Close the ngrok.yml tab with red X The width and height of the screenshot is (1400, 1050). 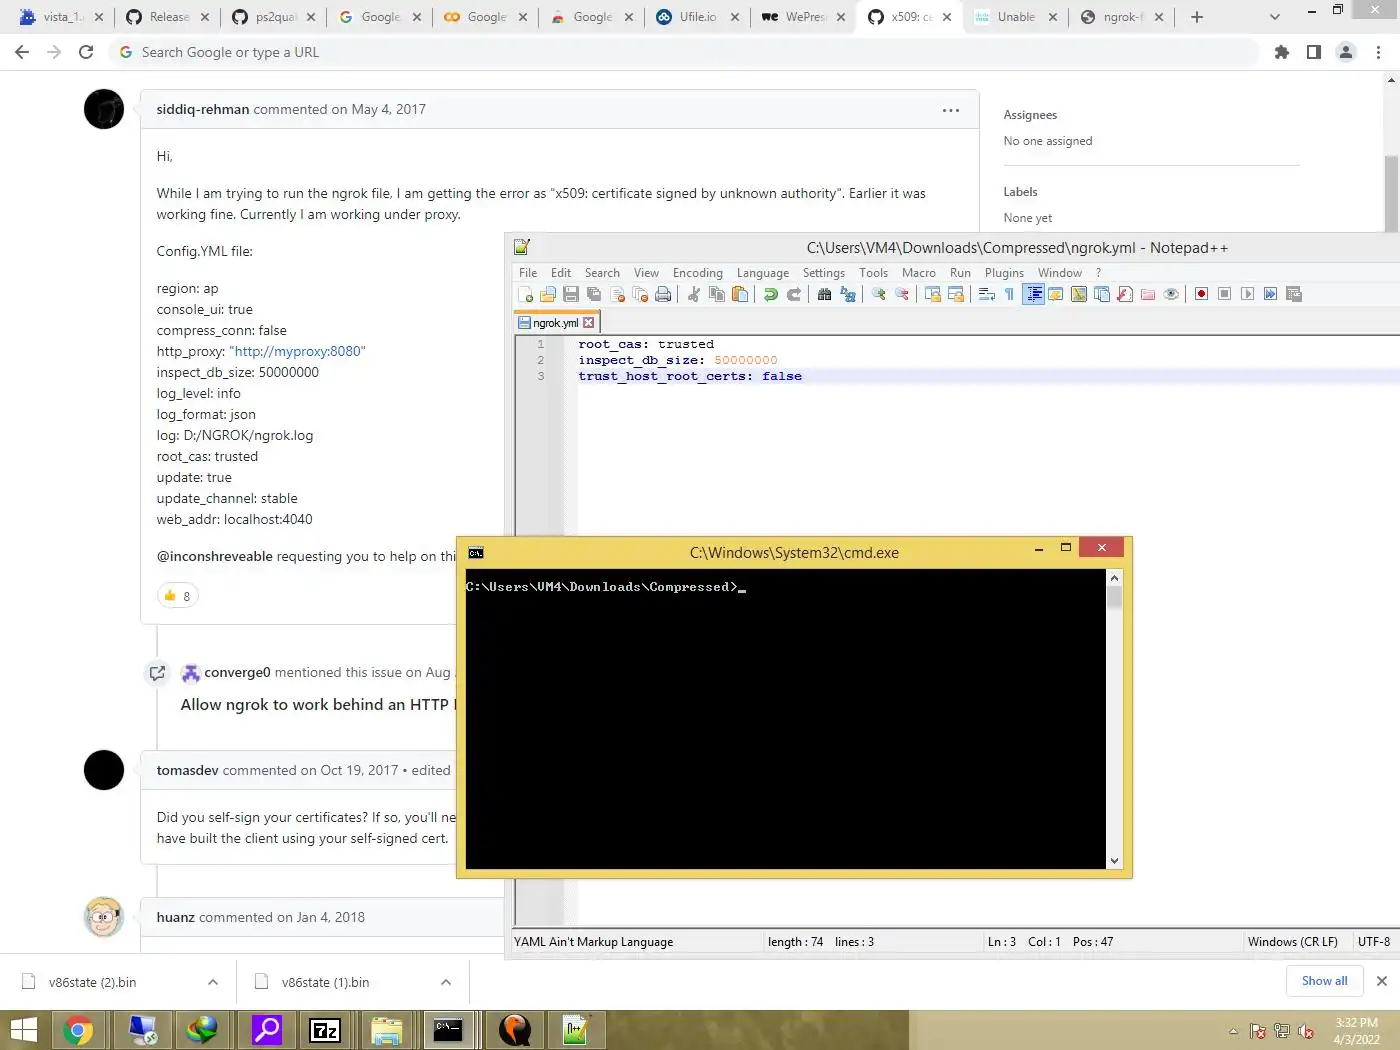(x=589, y=323)
